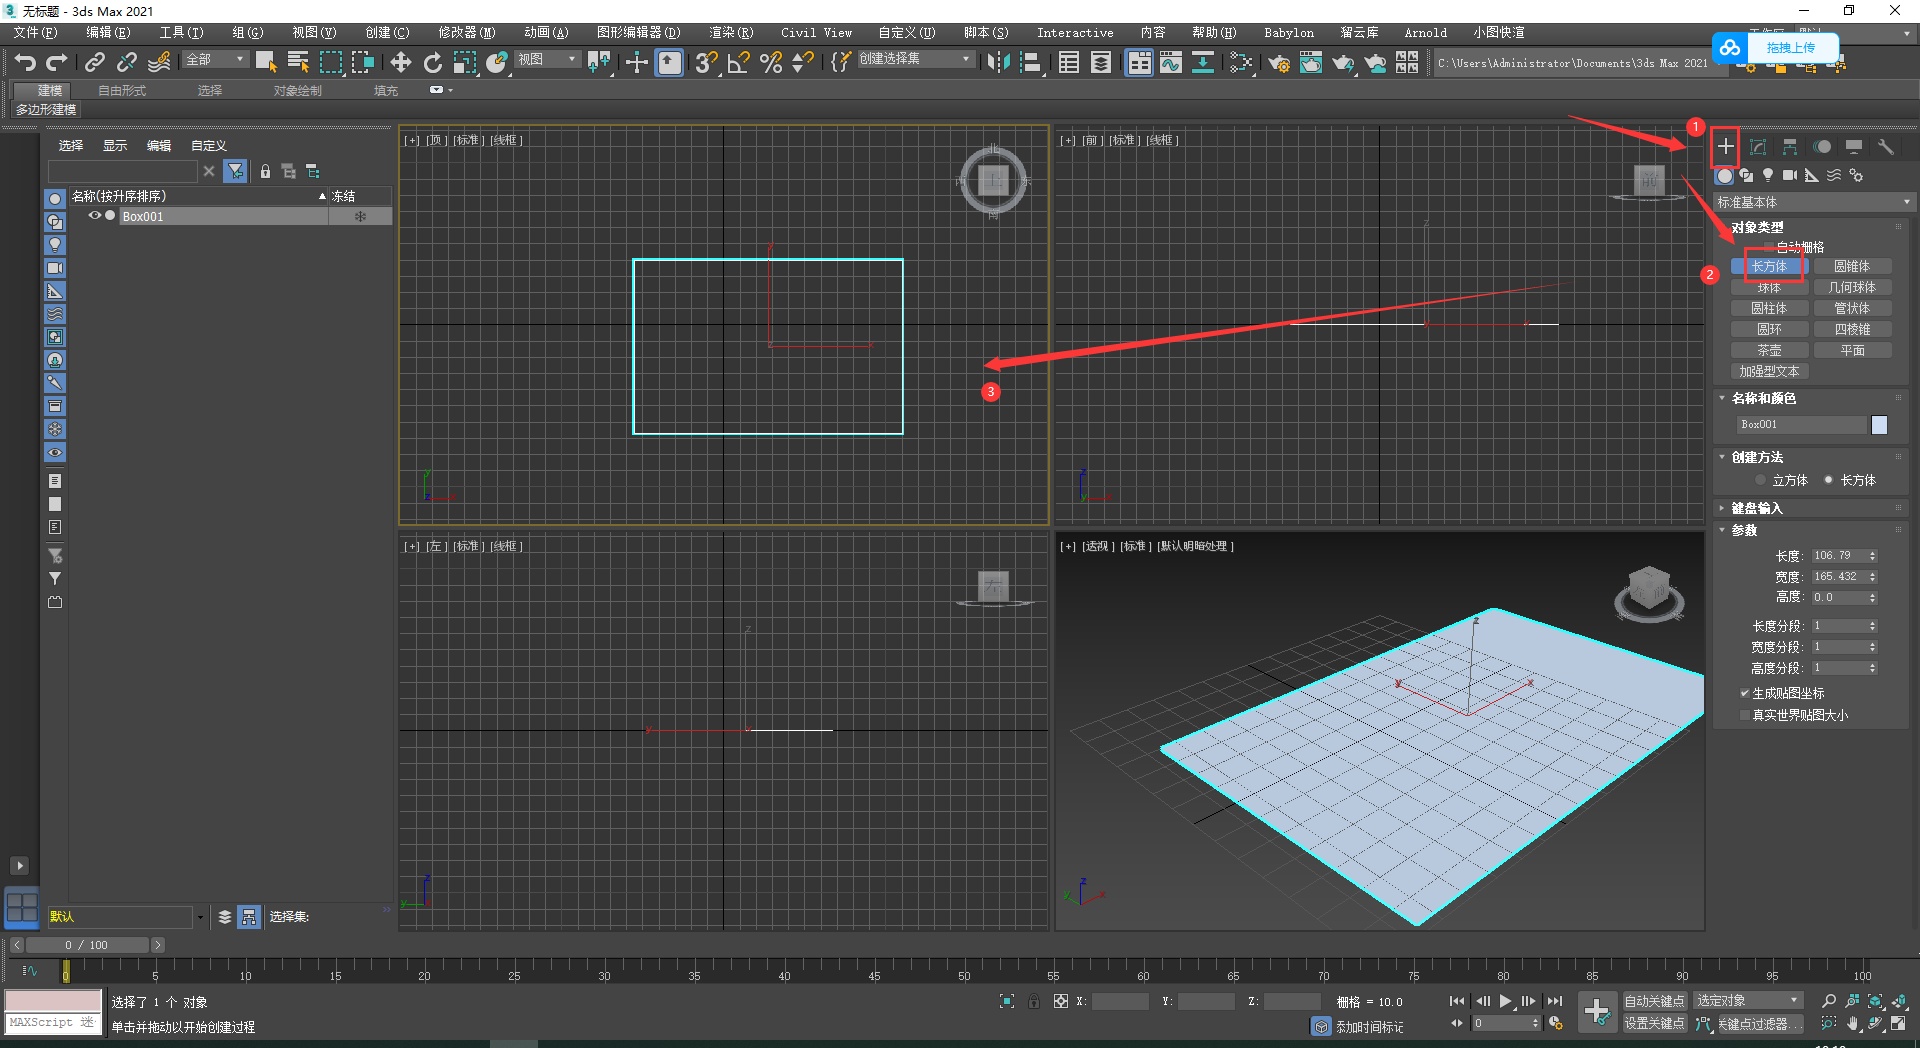
Task: Click the Unlink Selection tool
Action: pyautogui.click(x=127, y=63)
